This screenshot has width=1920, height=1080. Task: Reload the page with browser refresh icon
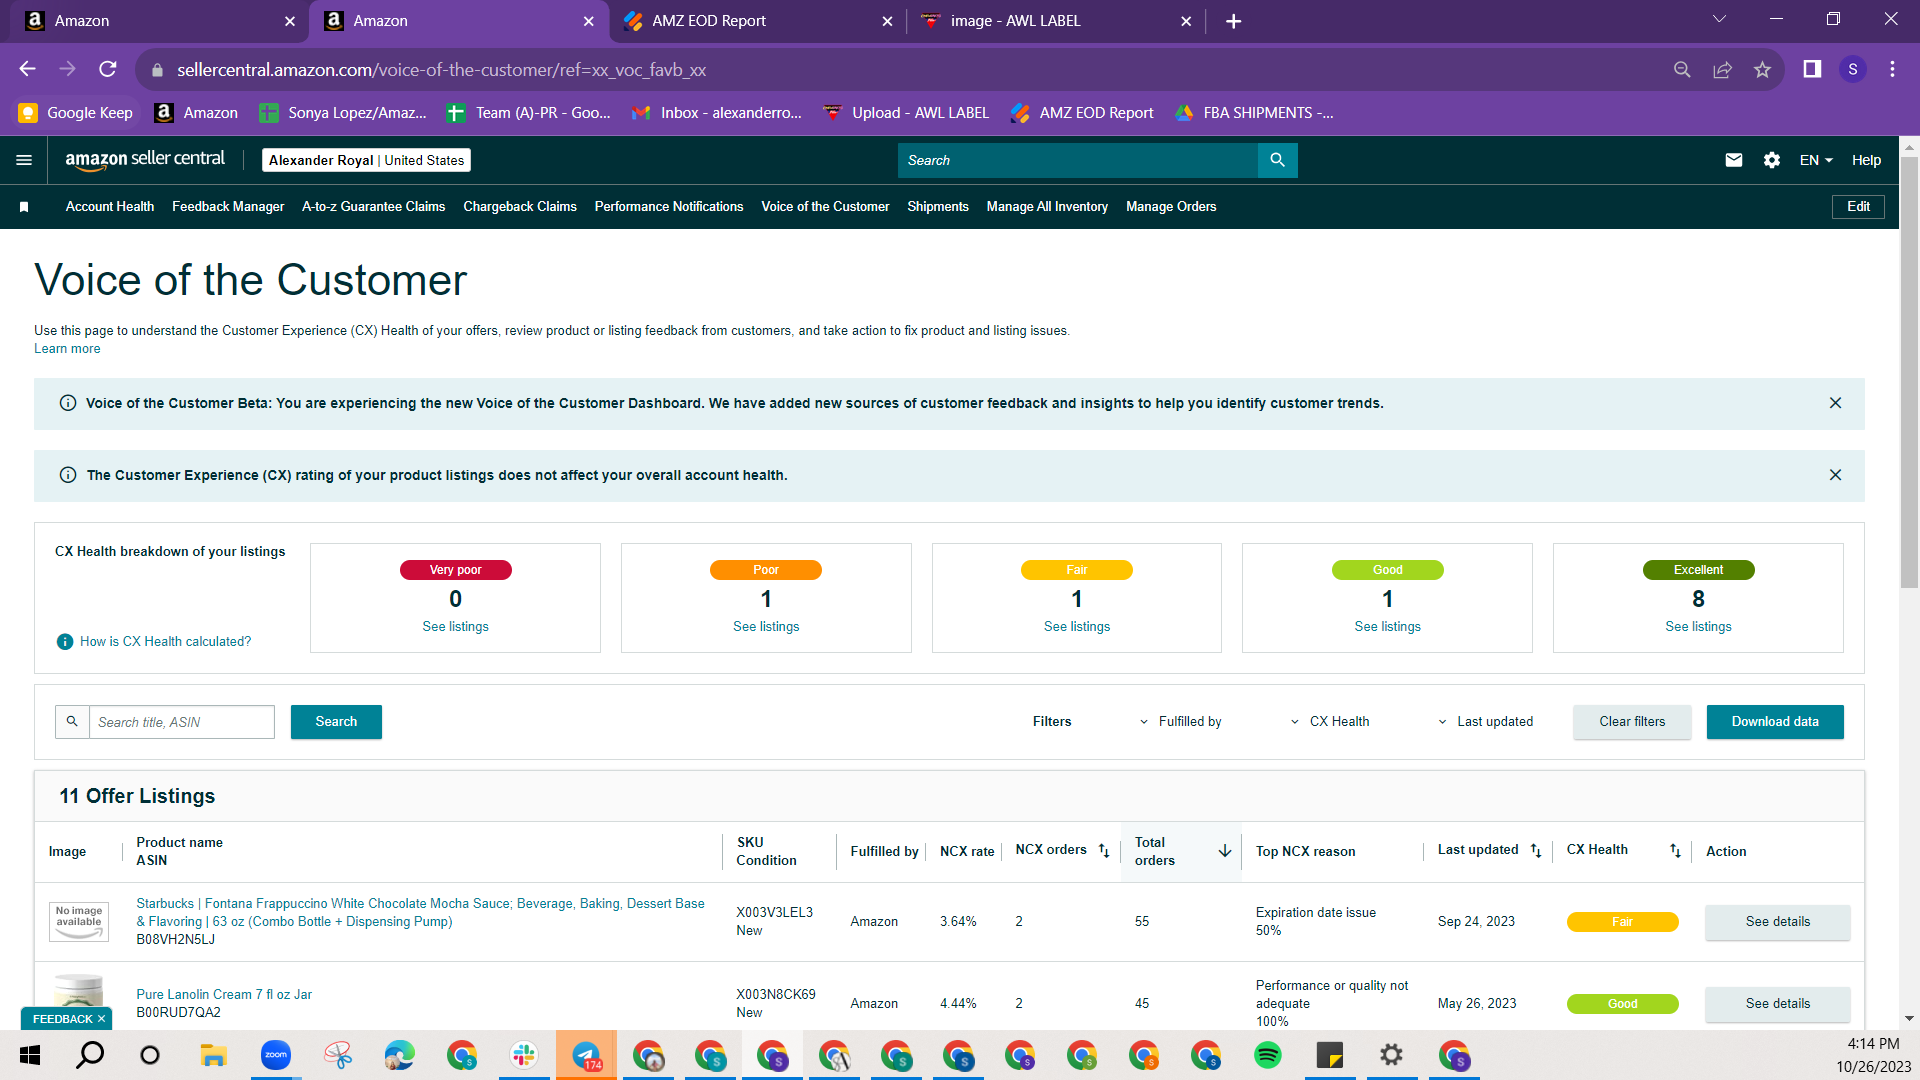point(108,69)
